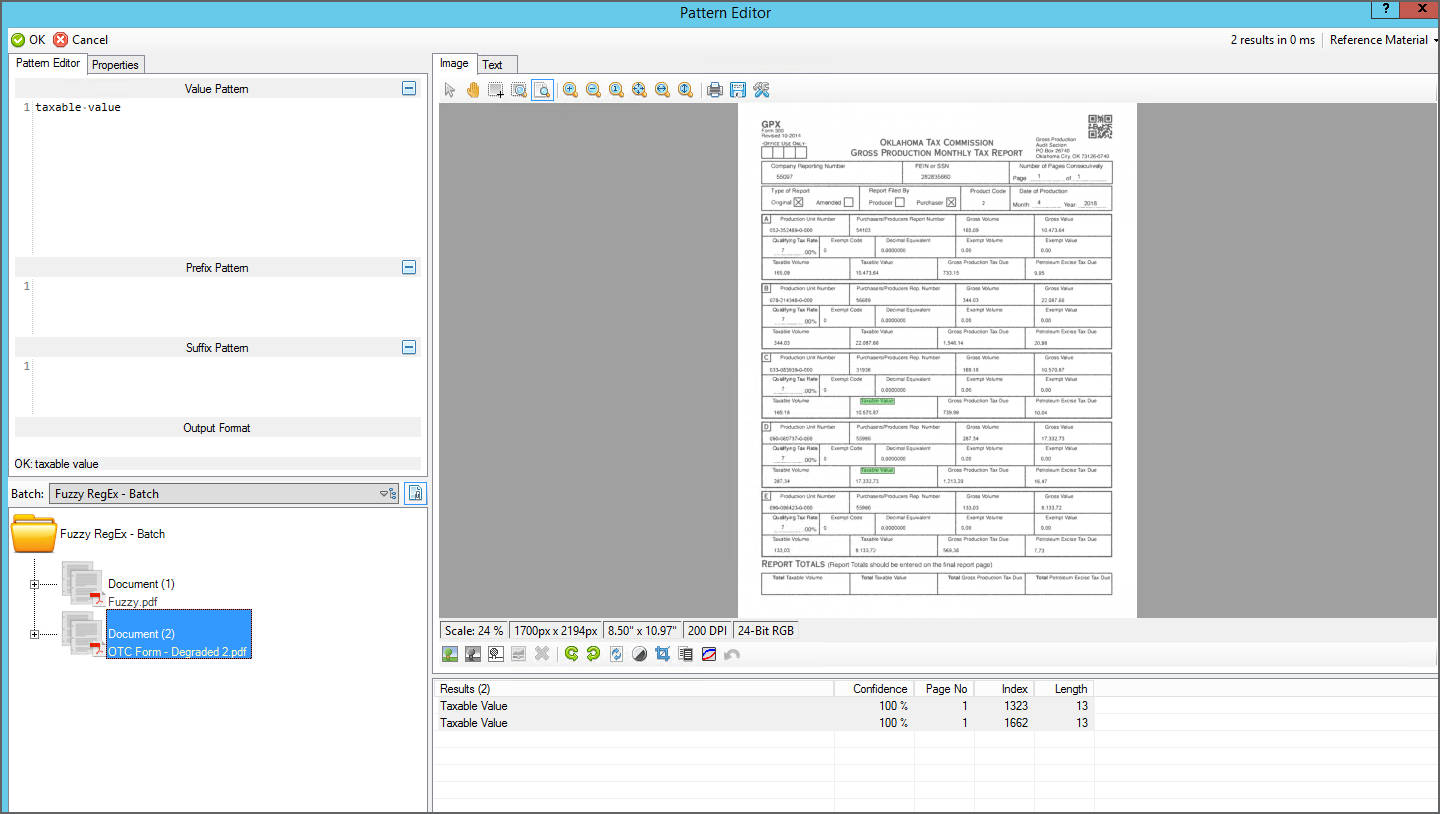The width and height of the screenshot is (1440, 814).
Task: Switch to the Properties tab
Action: pos(115,65)
